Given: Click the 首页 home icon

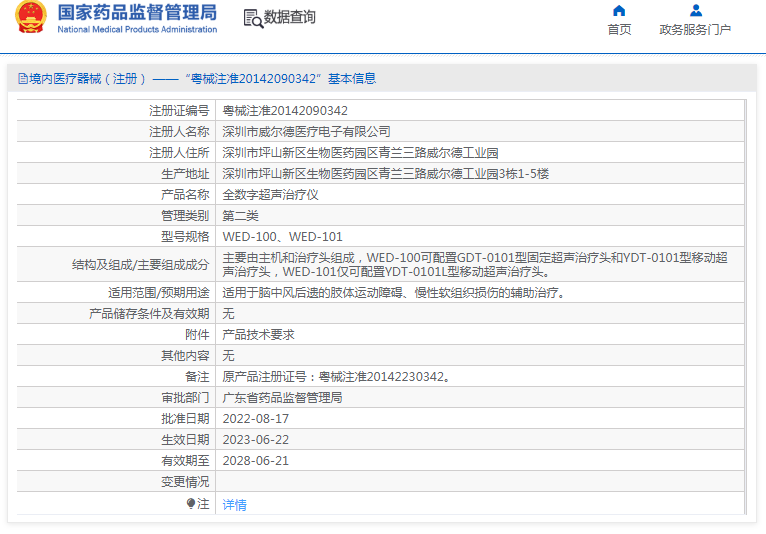Looking at the screenshot, I should click(619, 11).
